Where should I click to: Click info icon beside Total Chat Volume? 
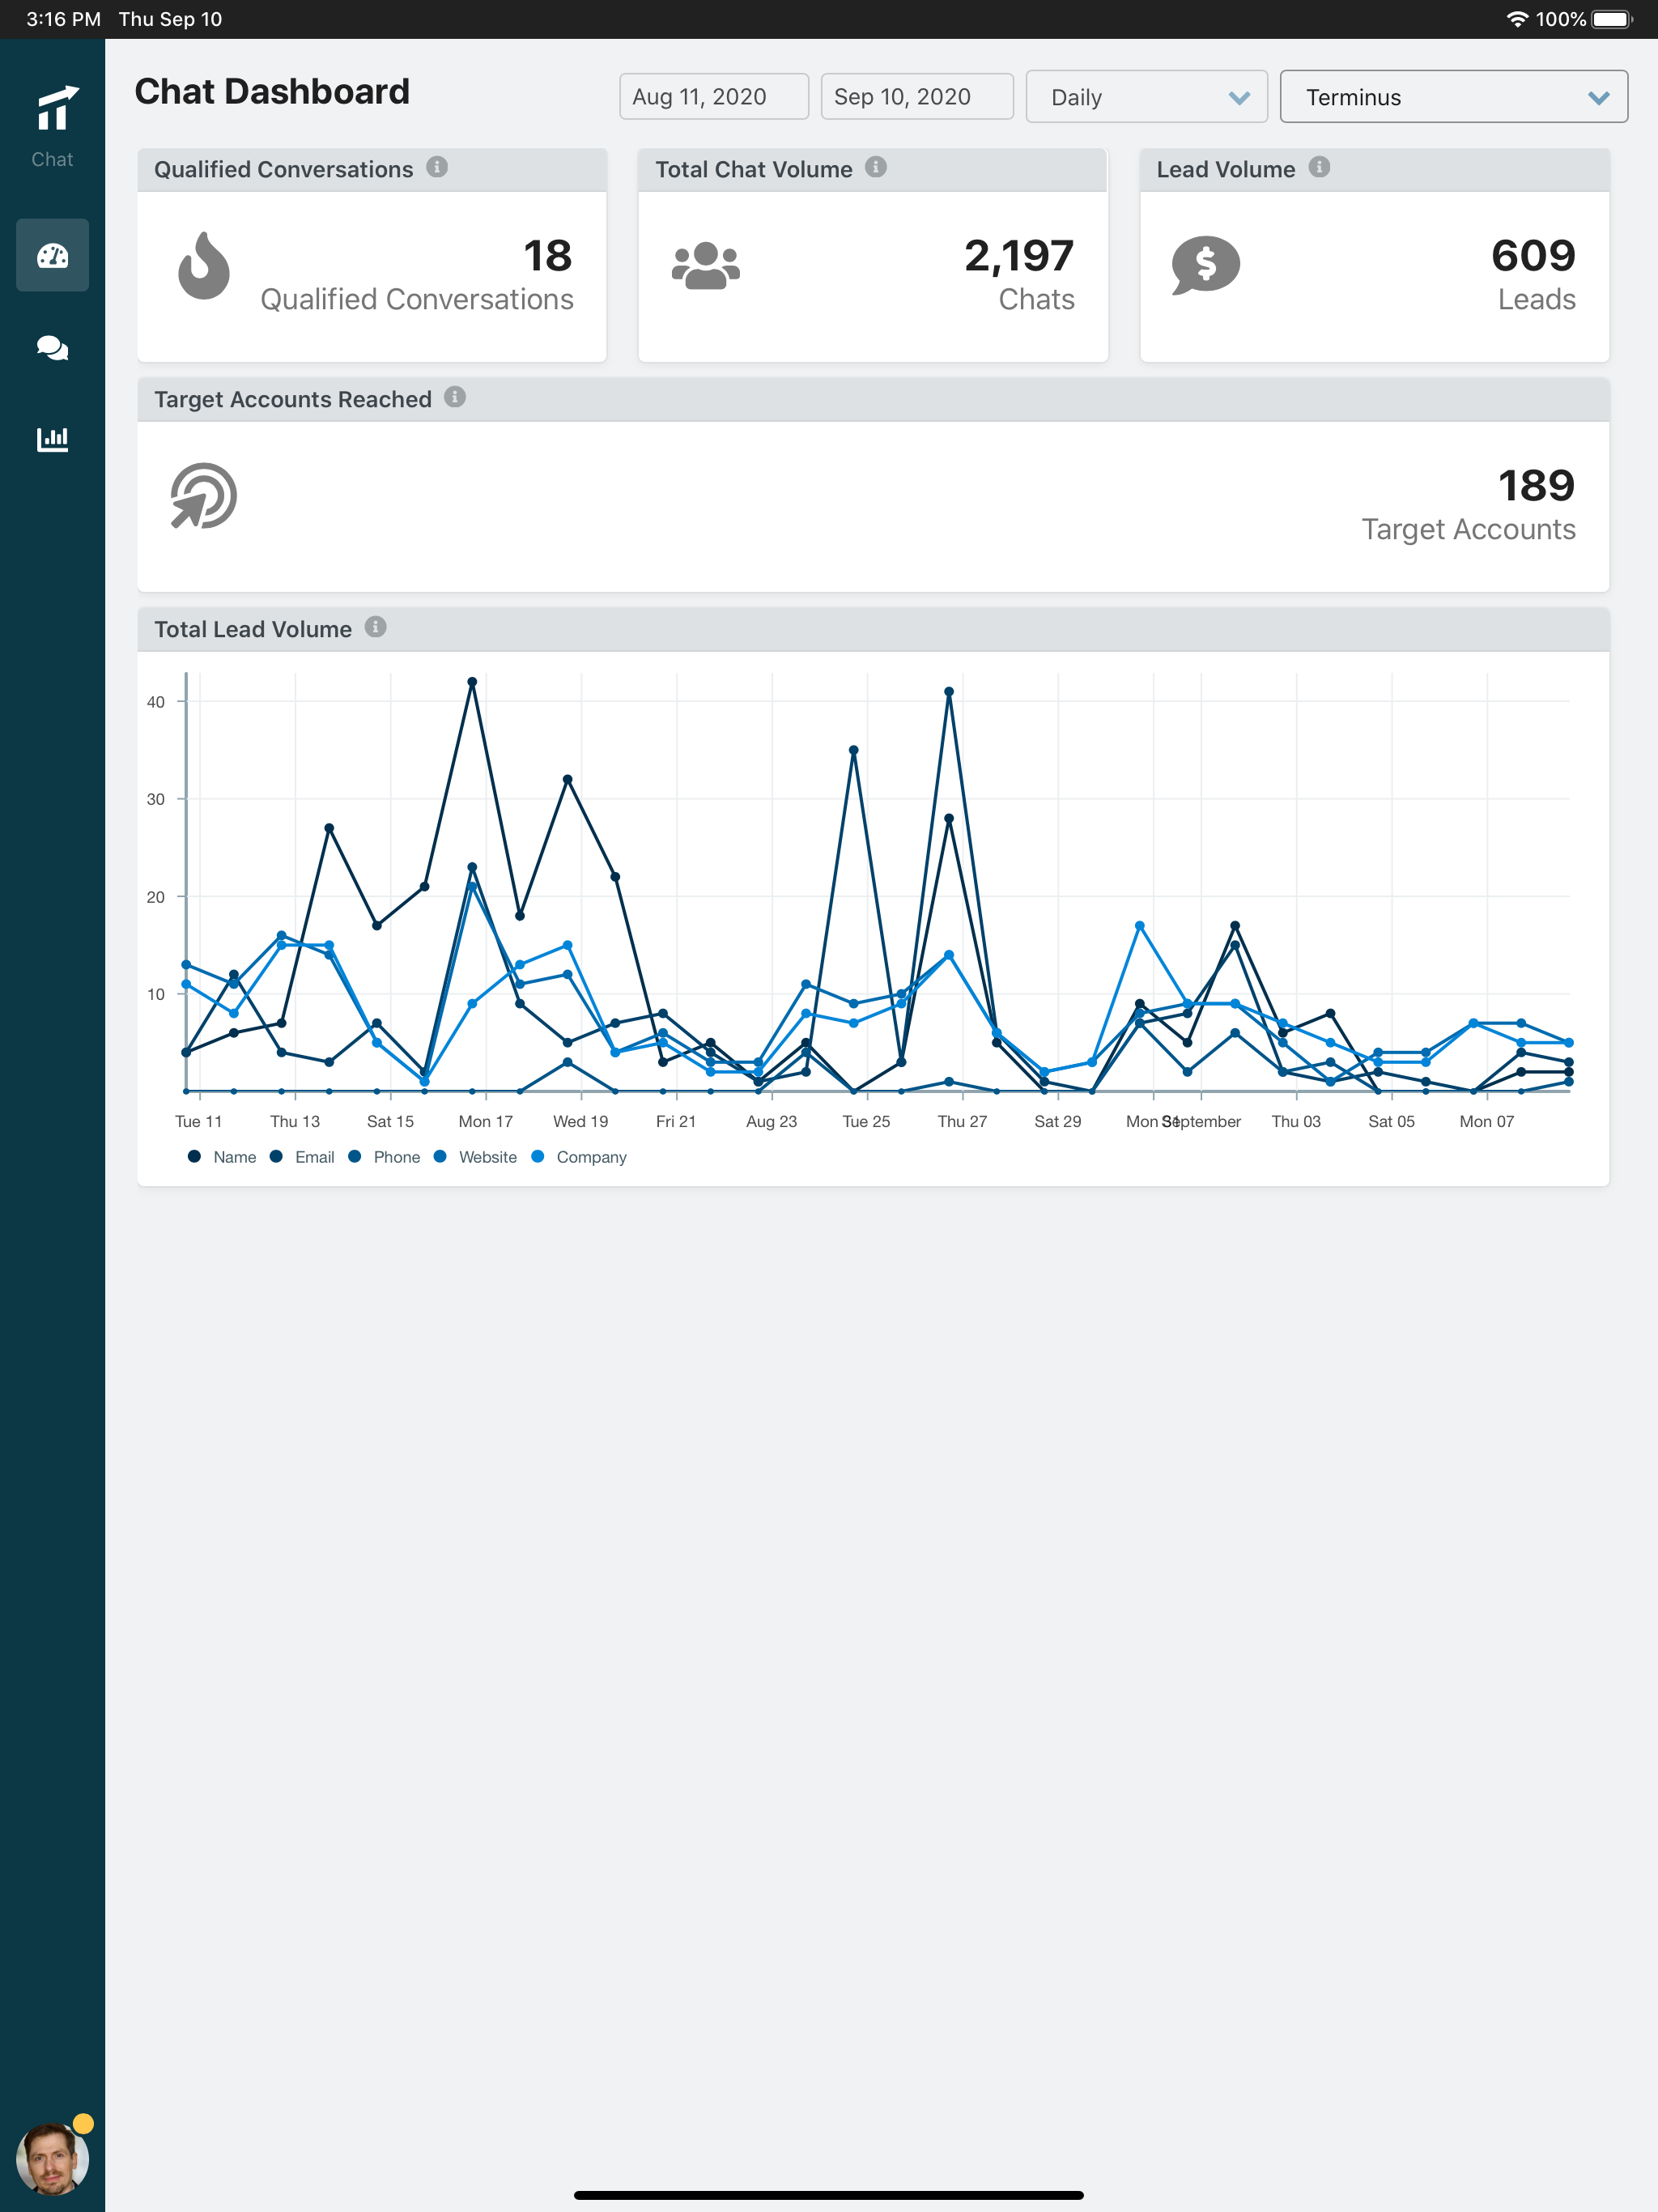click(x=876, y=167)
